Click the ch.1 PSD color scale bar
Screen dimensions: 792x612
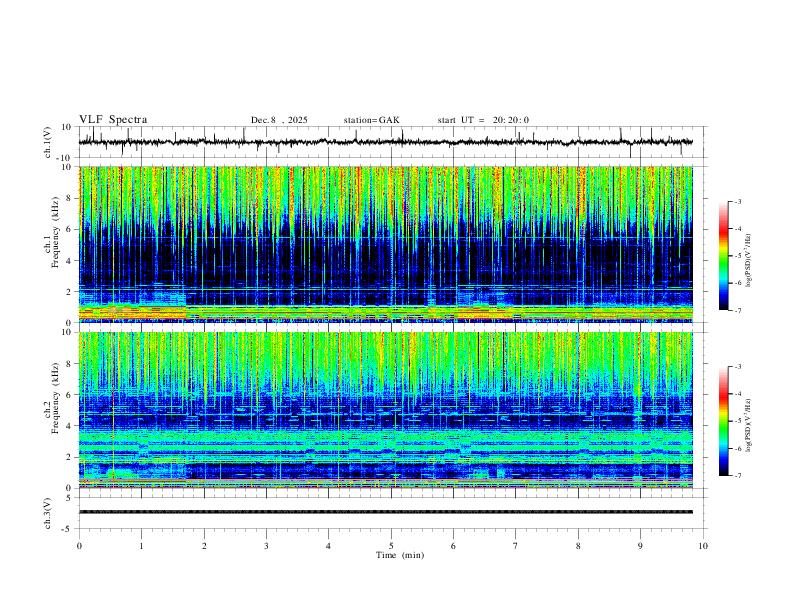[724, 256]
